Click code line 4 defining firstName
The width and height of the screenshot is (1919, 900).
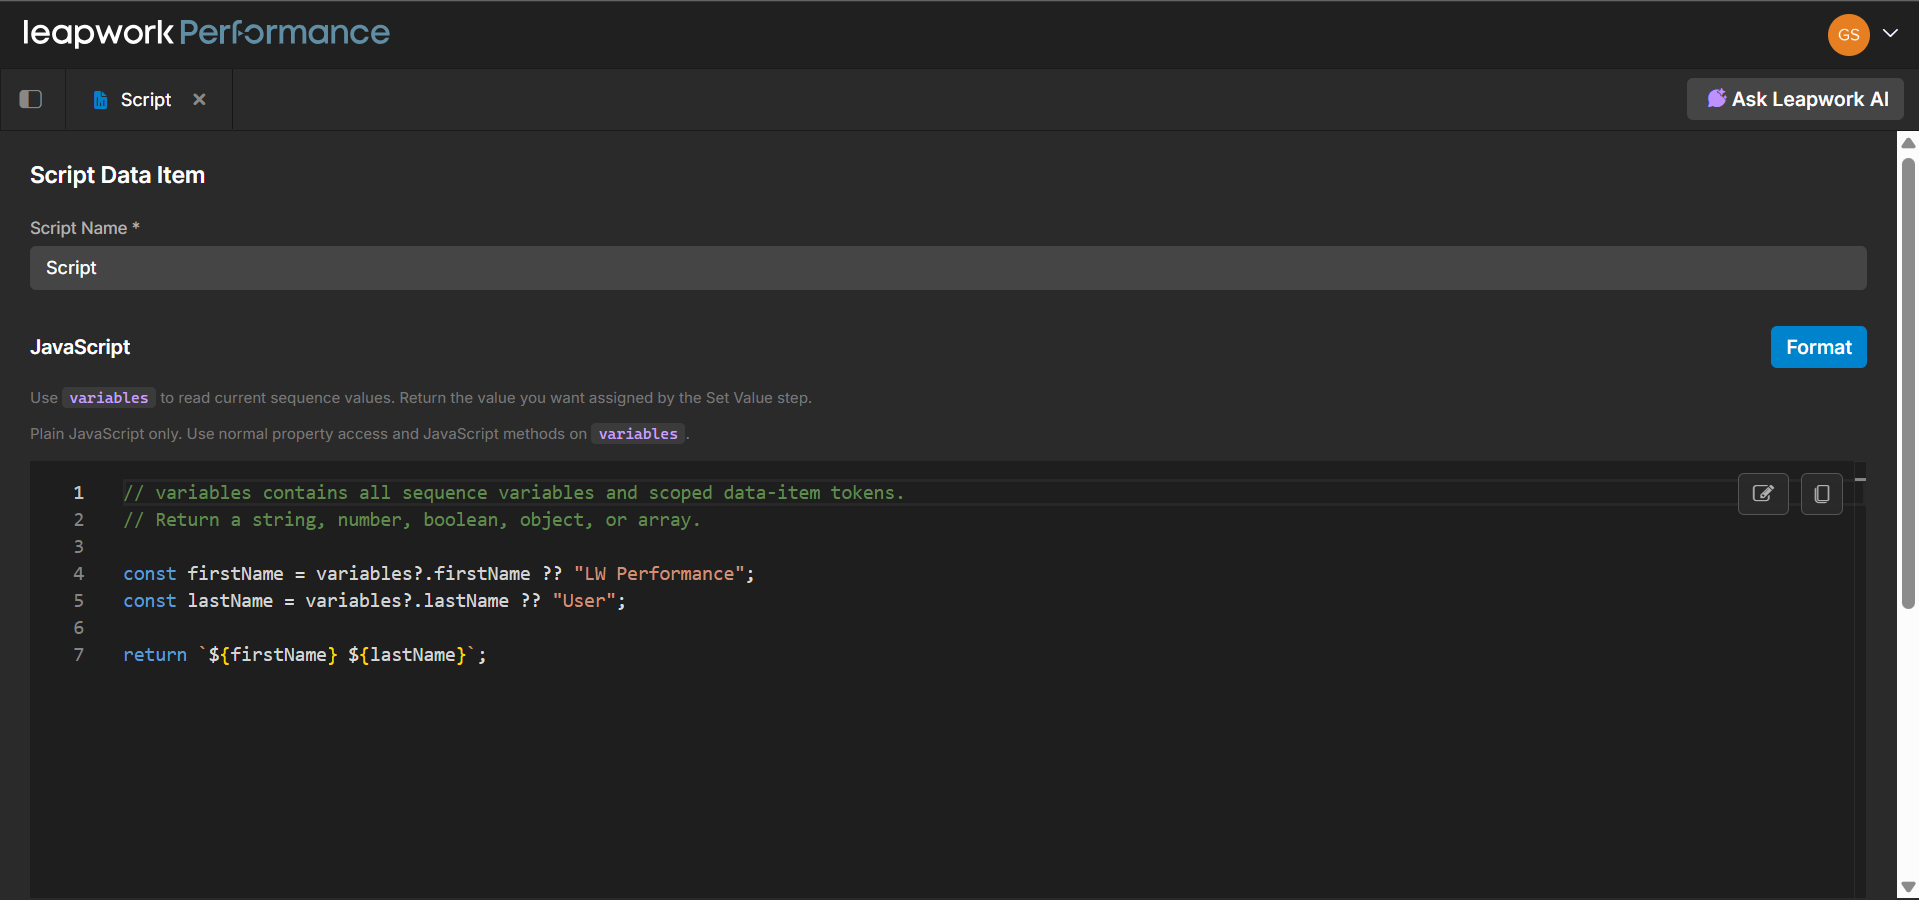[439, 574]
